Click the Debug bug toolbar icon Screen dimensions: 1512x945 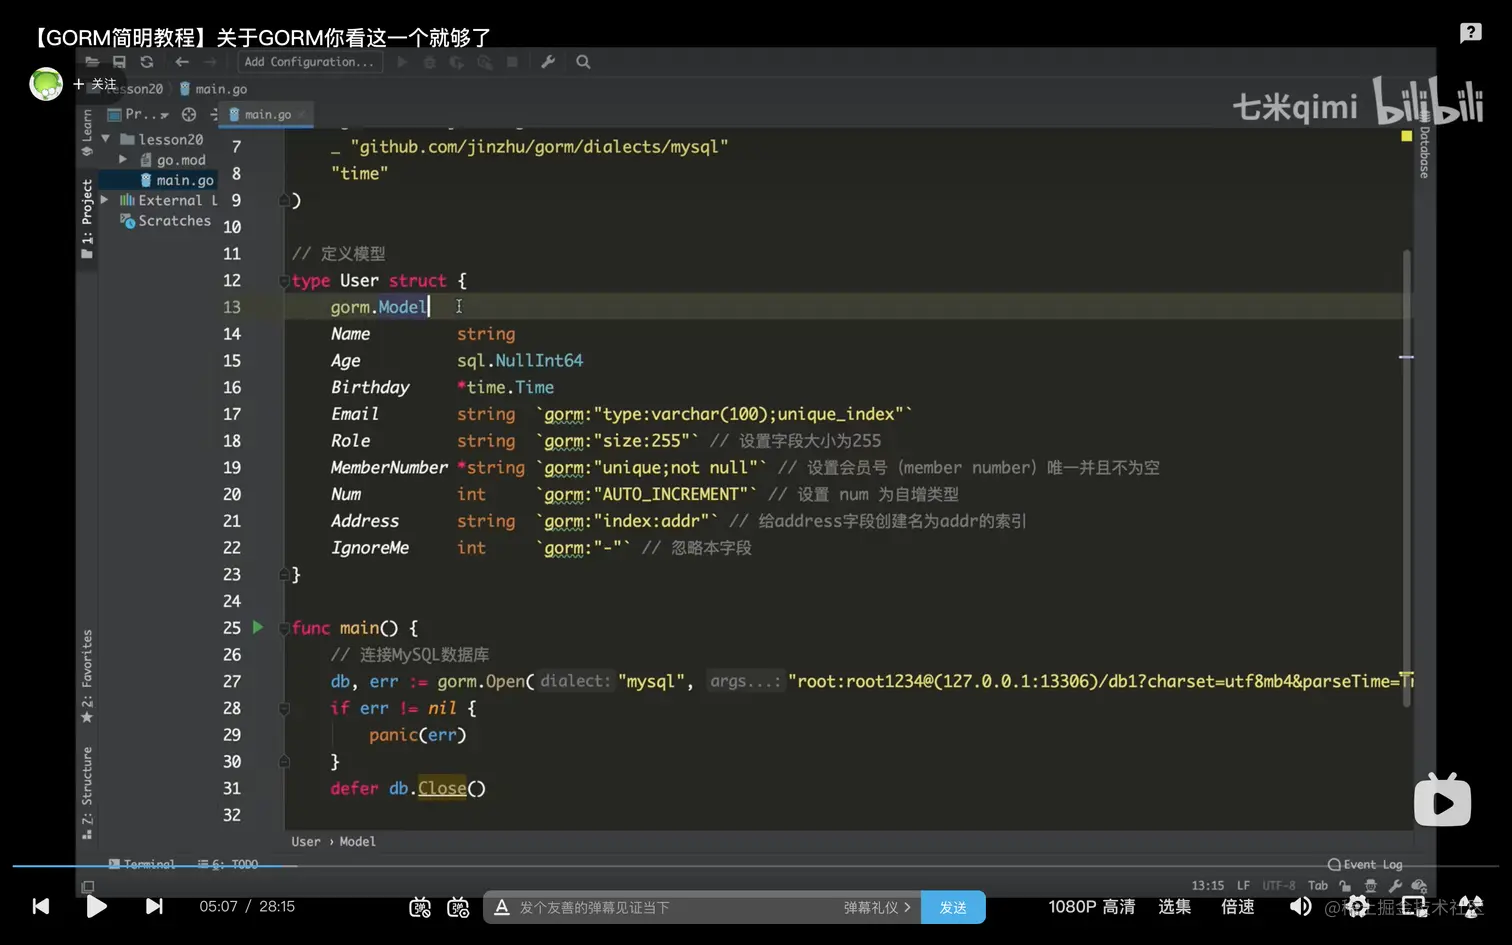(x=430, y=62)
